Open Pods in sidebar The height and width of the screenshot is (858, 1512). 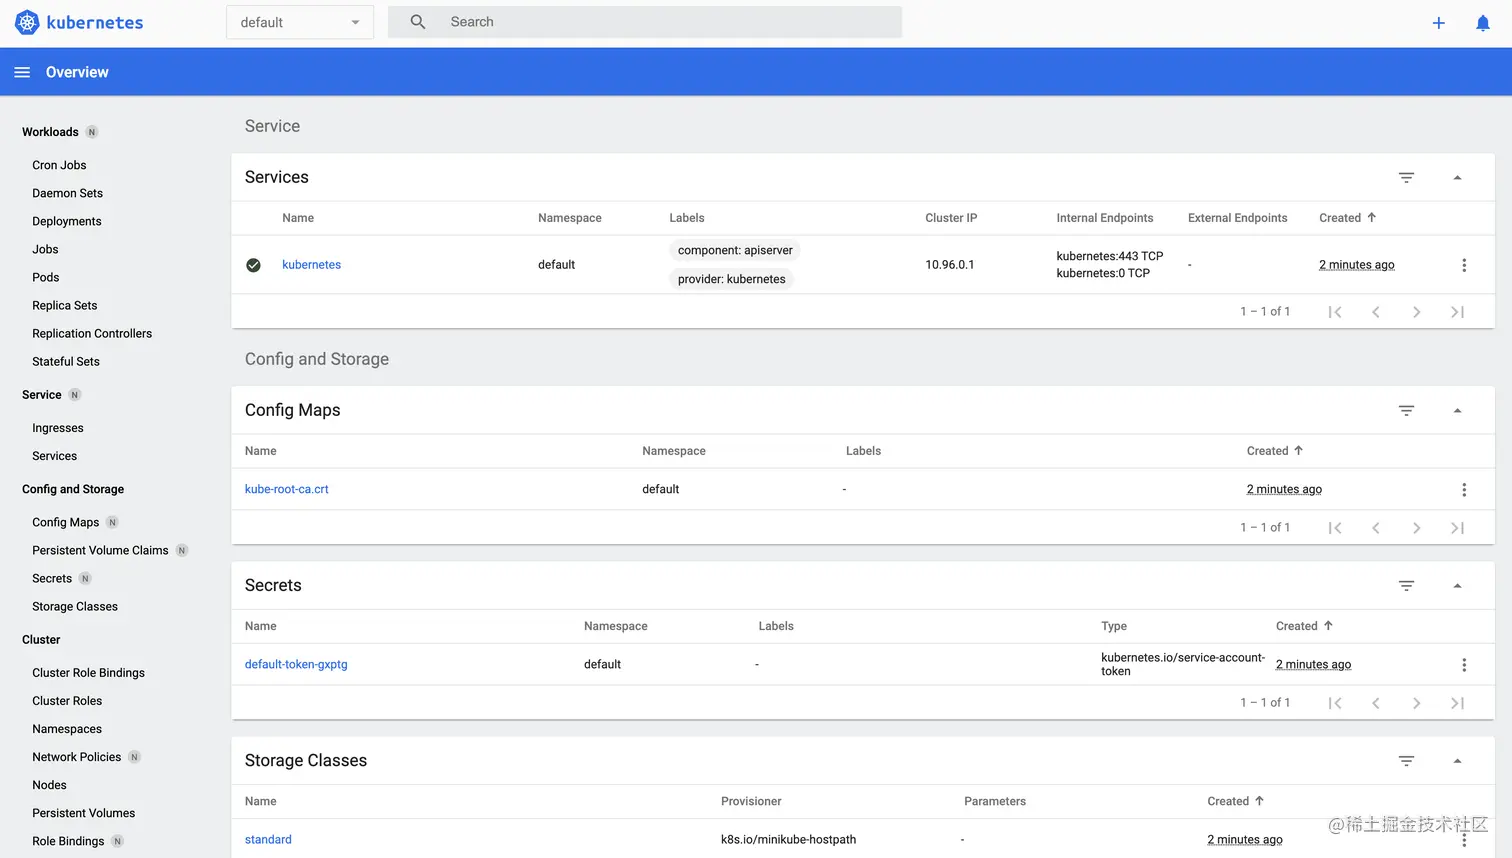click(x=45, y=277)
